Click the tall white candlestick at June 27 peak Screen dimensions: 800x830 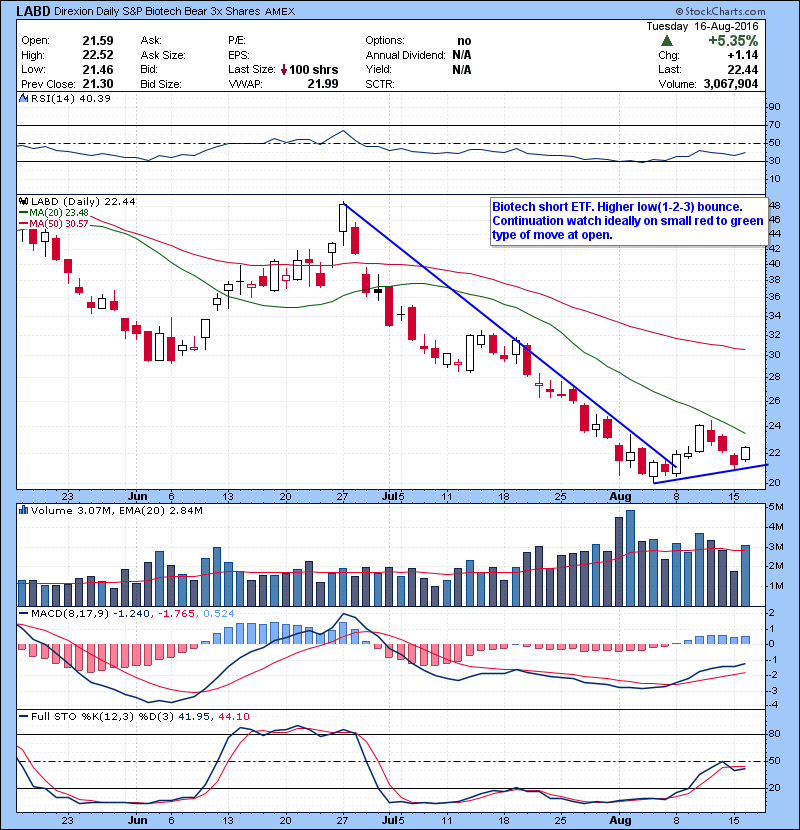(x=343, y=218)
